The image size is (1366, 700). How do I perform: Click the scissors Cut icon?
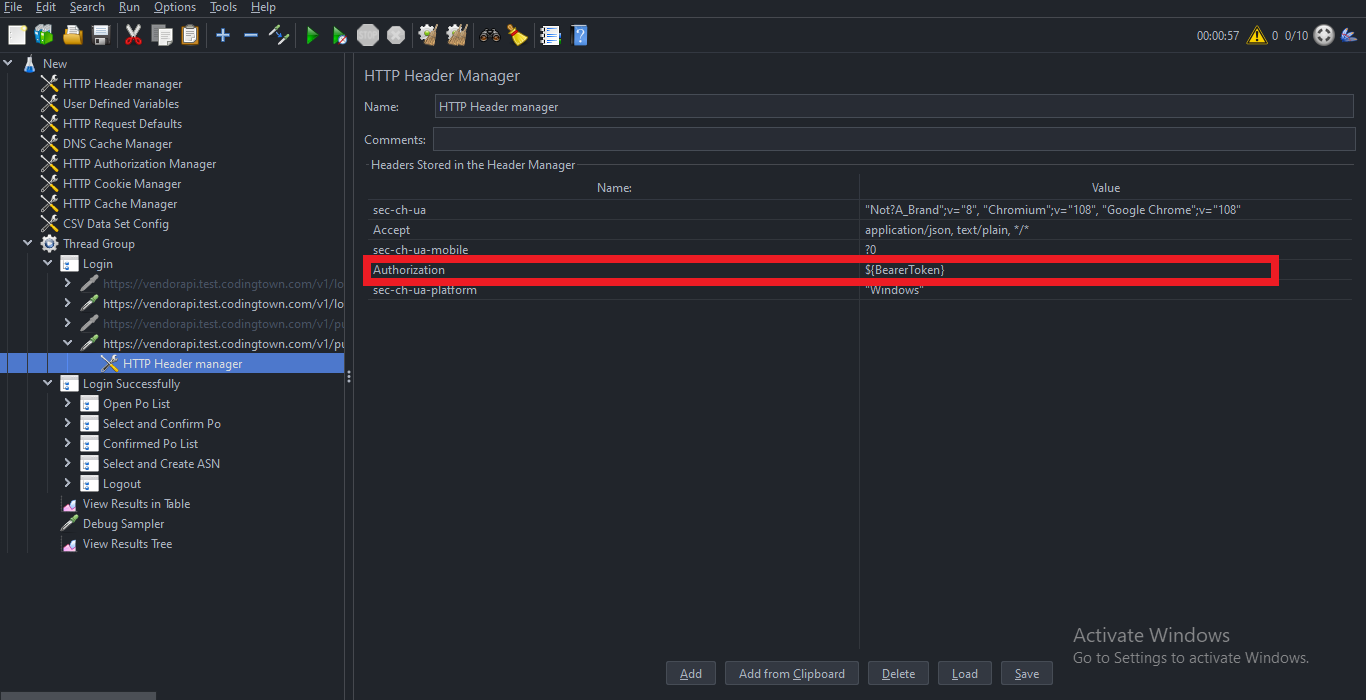tap(133, 35)
